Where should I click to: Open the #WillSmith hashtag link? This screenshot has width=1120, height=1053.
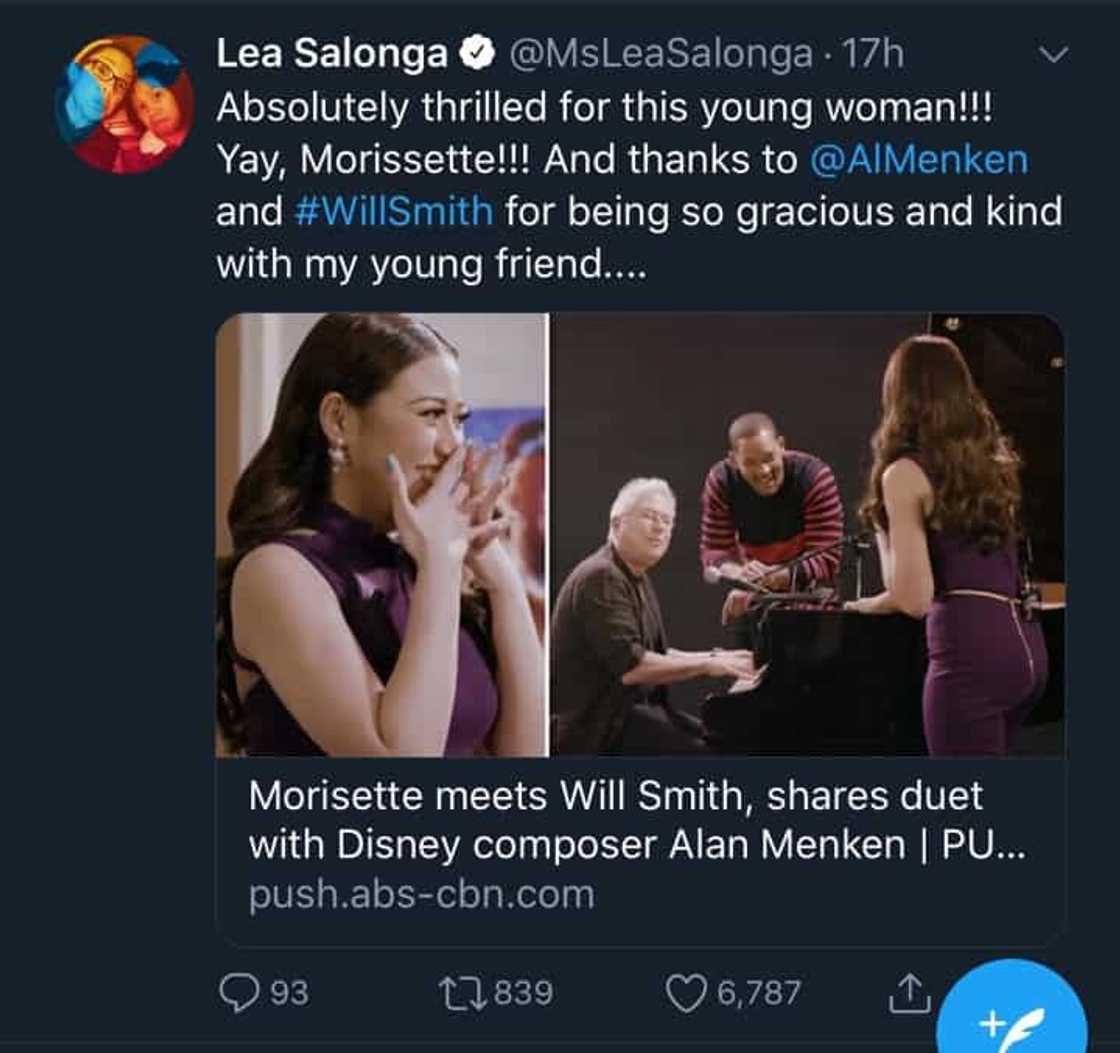point(394,212)
